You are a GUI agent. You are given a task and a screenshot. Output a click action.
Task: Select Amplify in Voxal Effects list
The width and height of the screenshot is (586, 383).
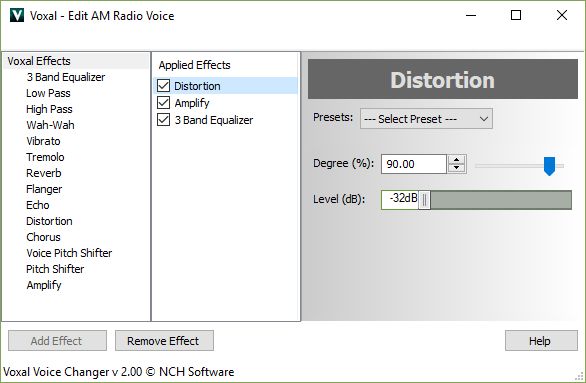point(44,285)
